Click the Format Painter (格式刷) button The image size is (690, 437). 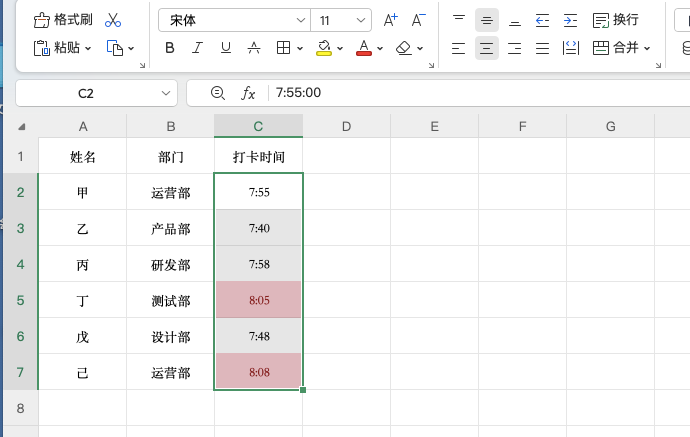coord(66,20)
